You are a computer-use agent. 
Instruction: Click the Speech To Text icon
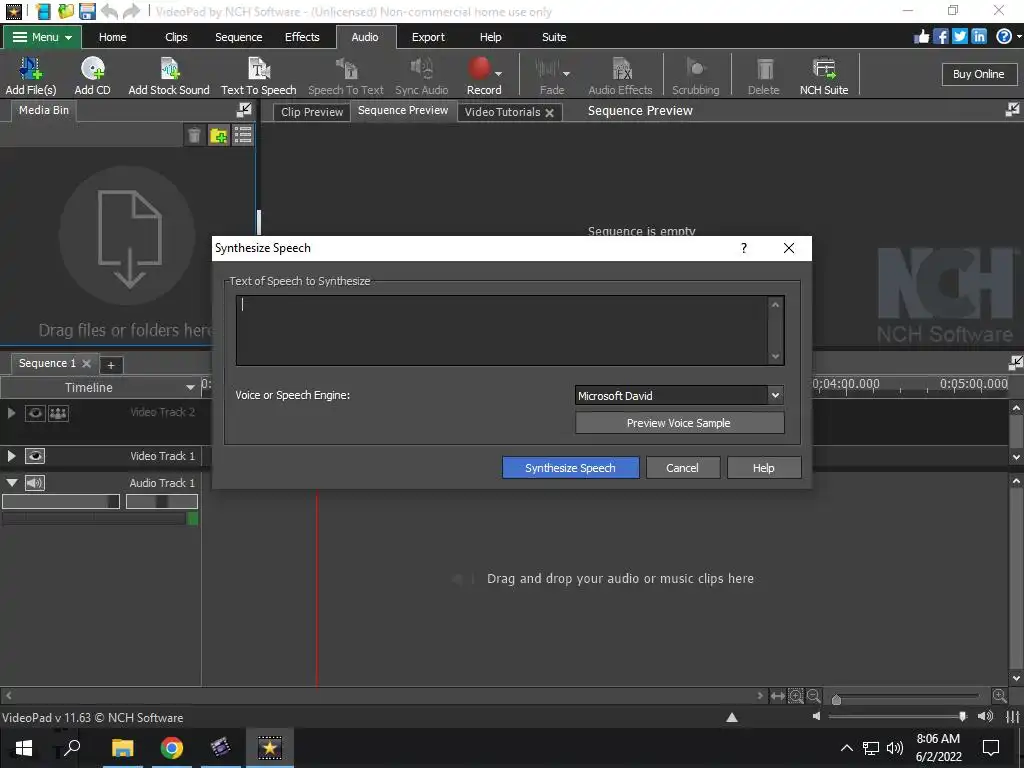tap(345, 76)
